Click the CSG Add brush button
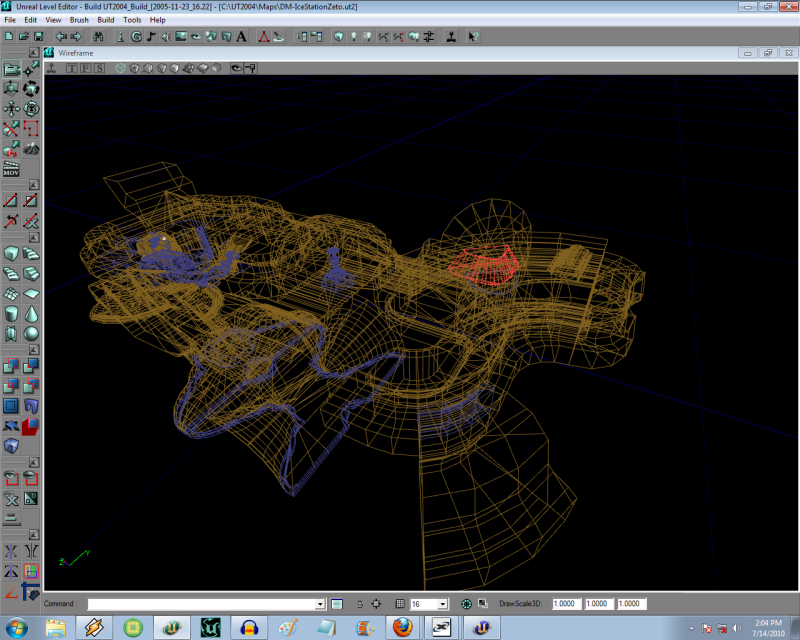800x640 pixels. tap(11, 366)
